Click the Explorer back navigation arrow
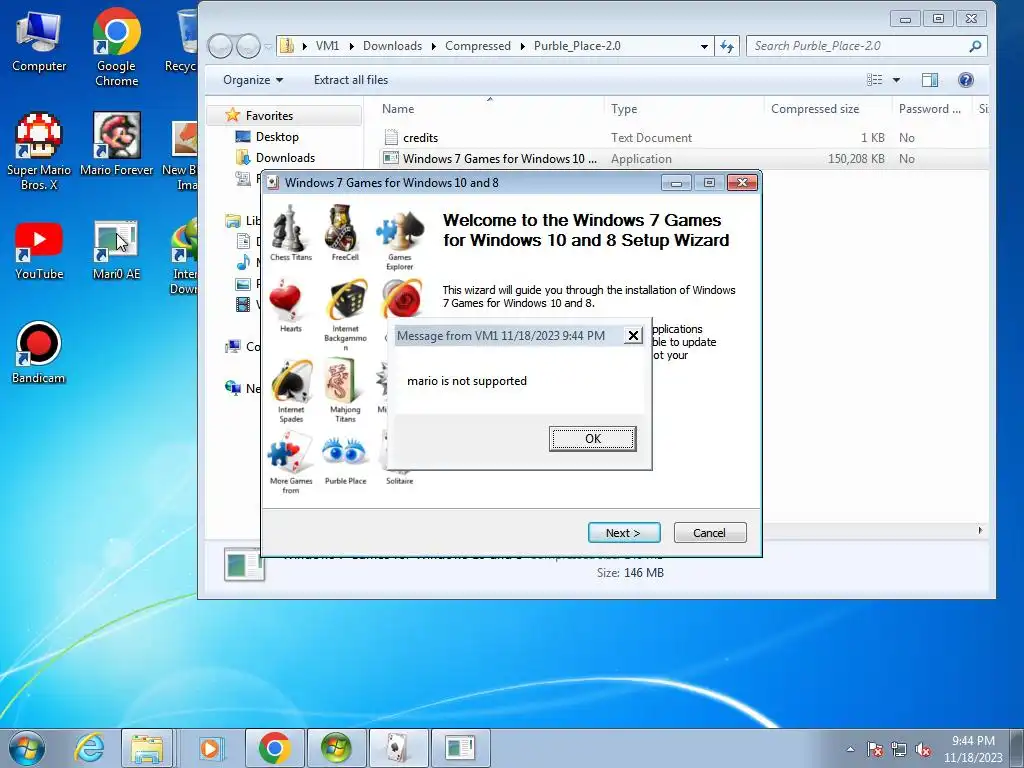The width and height of the screenshot is (1024, 768). click(221, 46)
